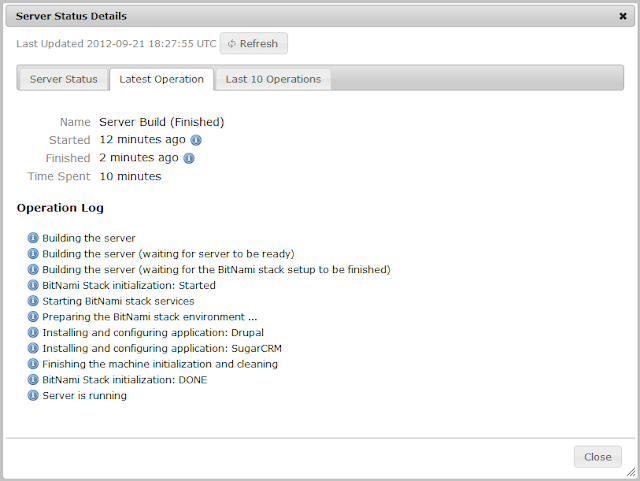
Task: Open the Last 10 Operations tab
Action: click(273, 79)
